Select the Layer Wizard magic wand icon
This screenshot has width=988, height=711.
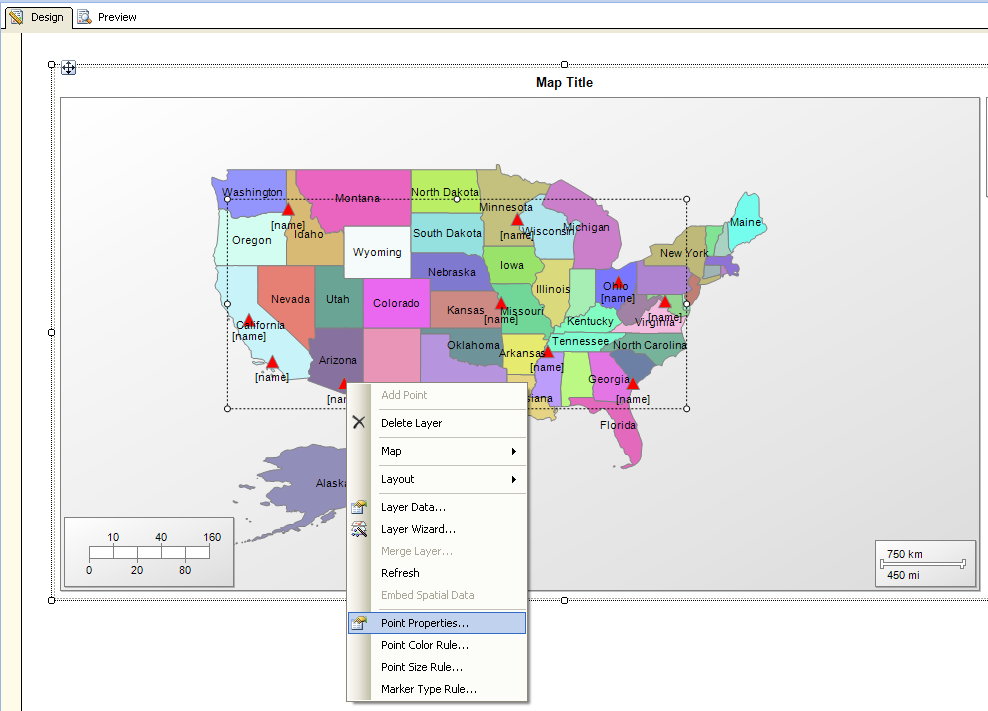pyautogui.click(x=358, y=529)
